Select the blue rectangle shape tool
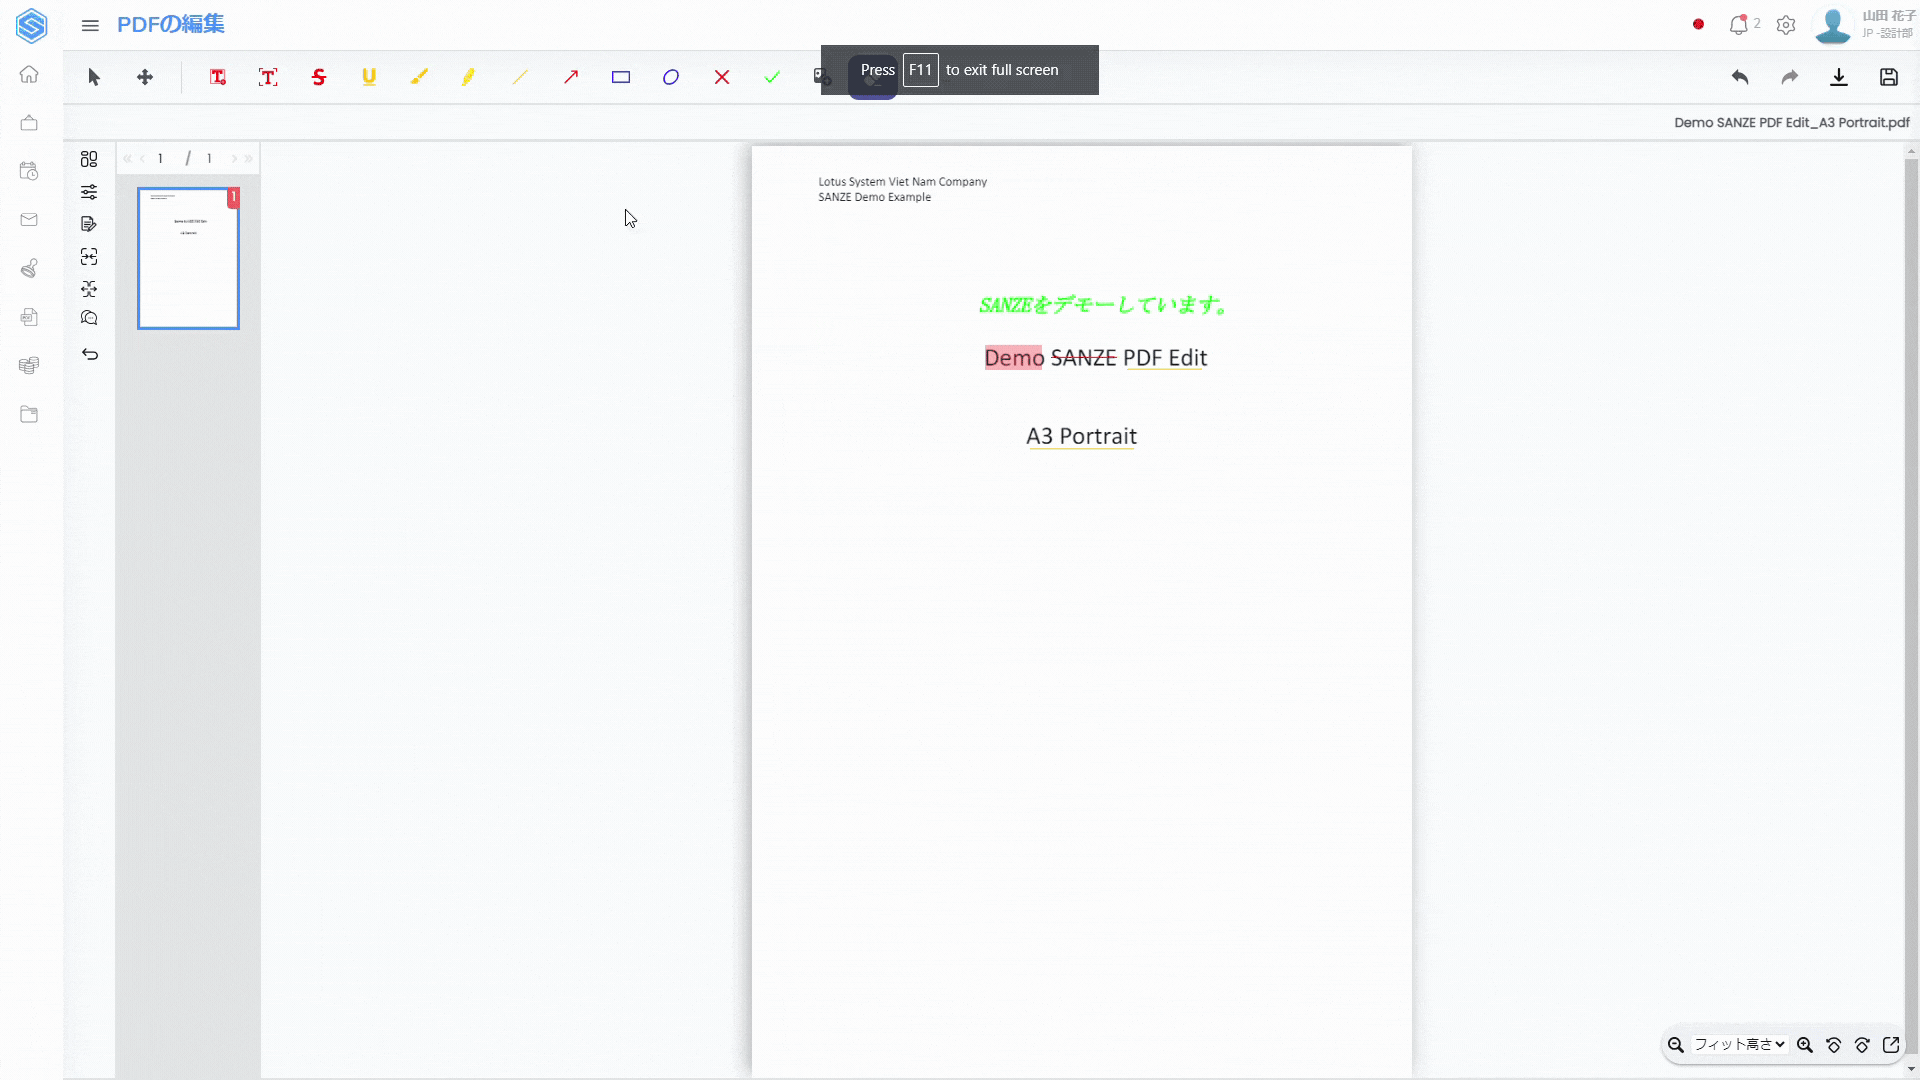Viewport: 1920px width, 1080px height. click(621, 77)
